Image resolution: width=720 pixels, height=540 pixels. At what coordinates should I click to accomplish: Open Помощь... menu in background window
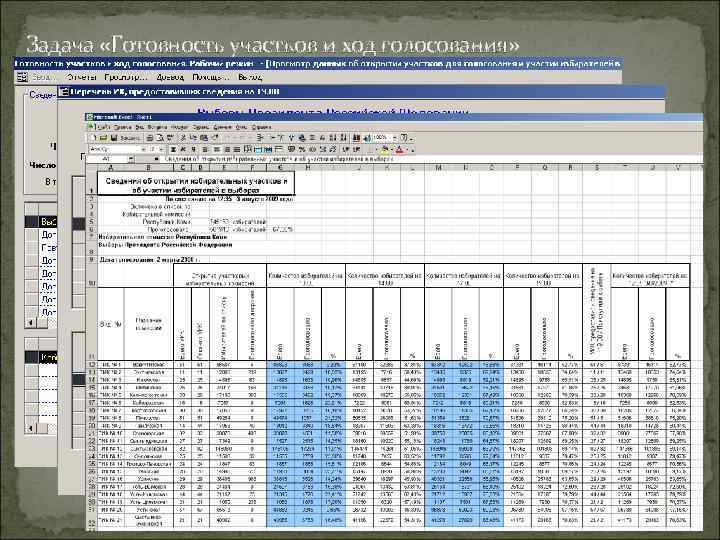(x=210, y=77)
